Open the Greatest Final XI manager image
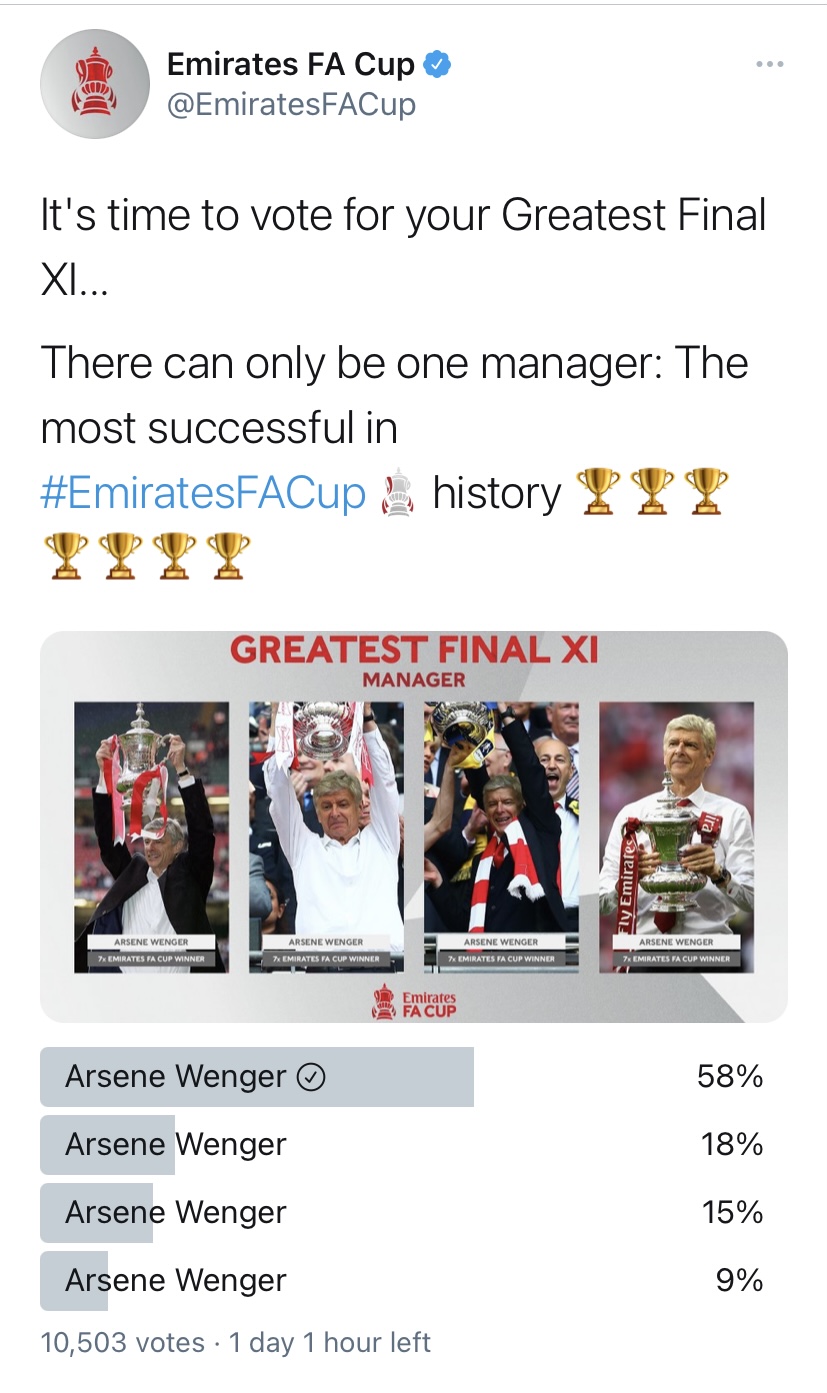Image resolution: width=827 pixels, height=1393 pixels. (414, 827)
